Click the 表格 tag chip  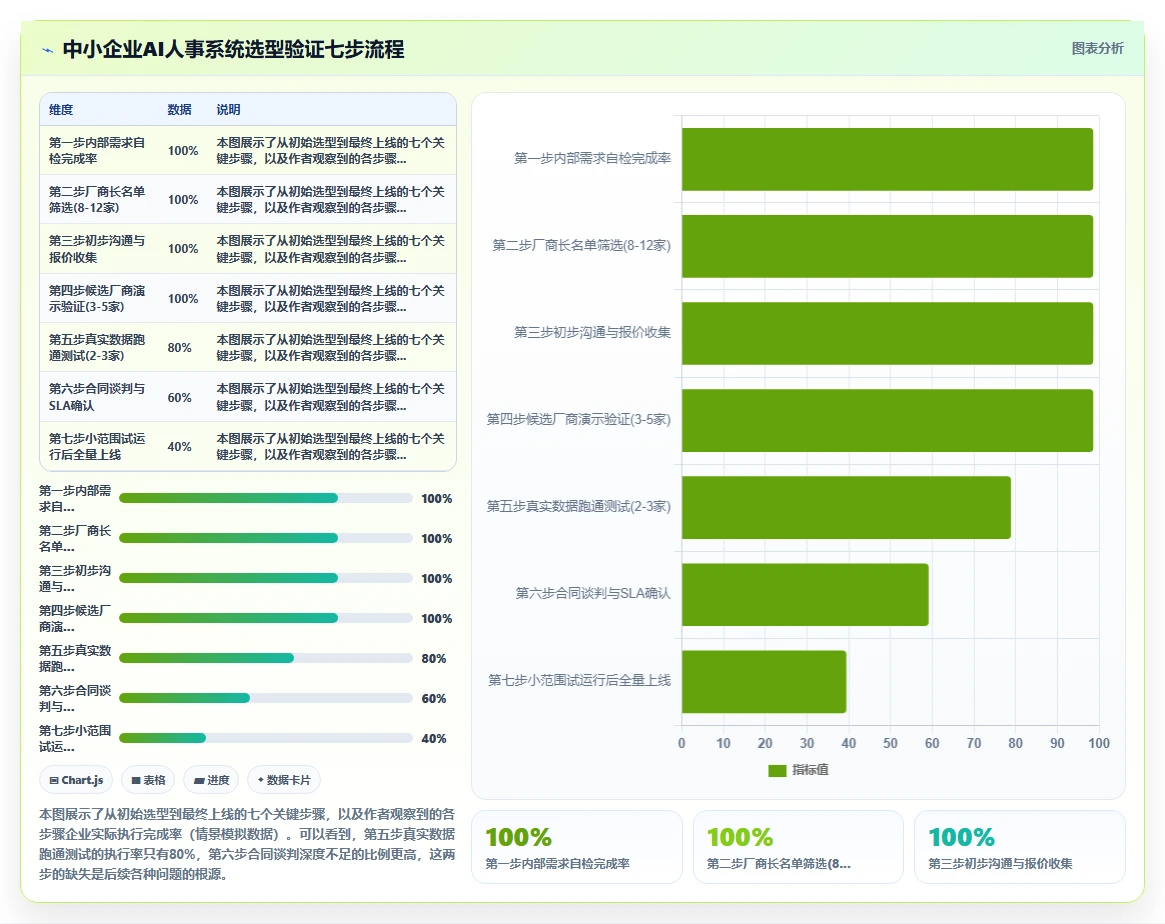click(148, 780)
